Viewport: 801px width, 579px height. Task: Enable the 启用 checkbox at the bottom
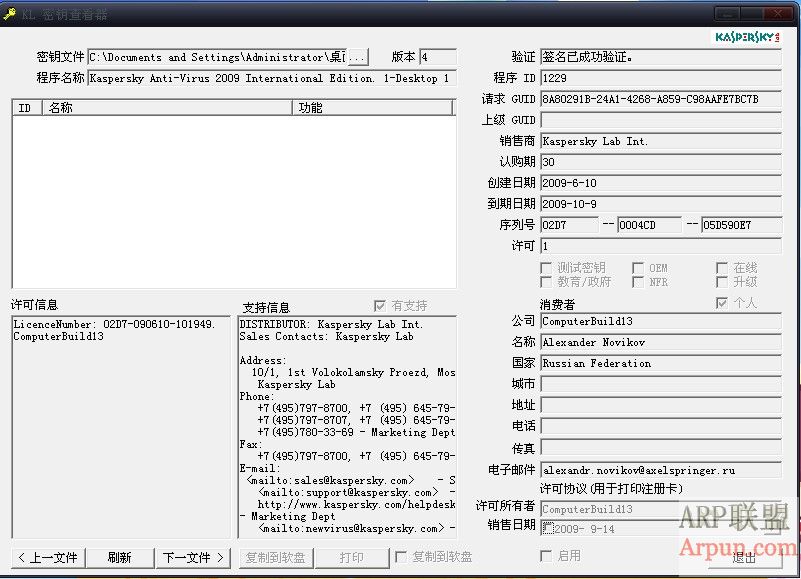[546, 557]
